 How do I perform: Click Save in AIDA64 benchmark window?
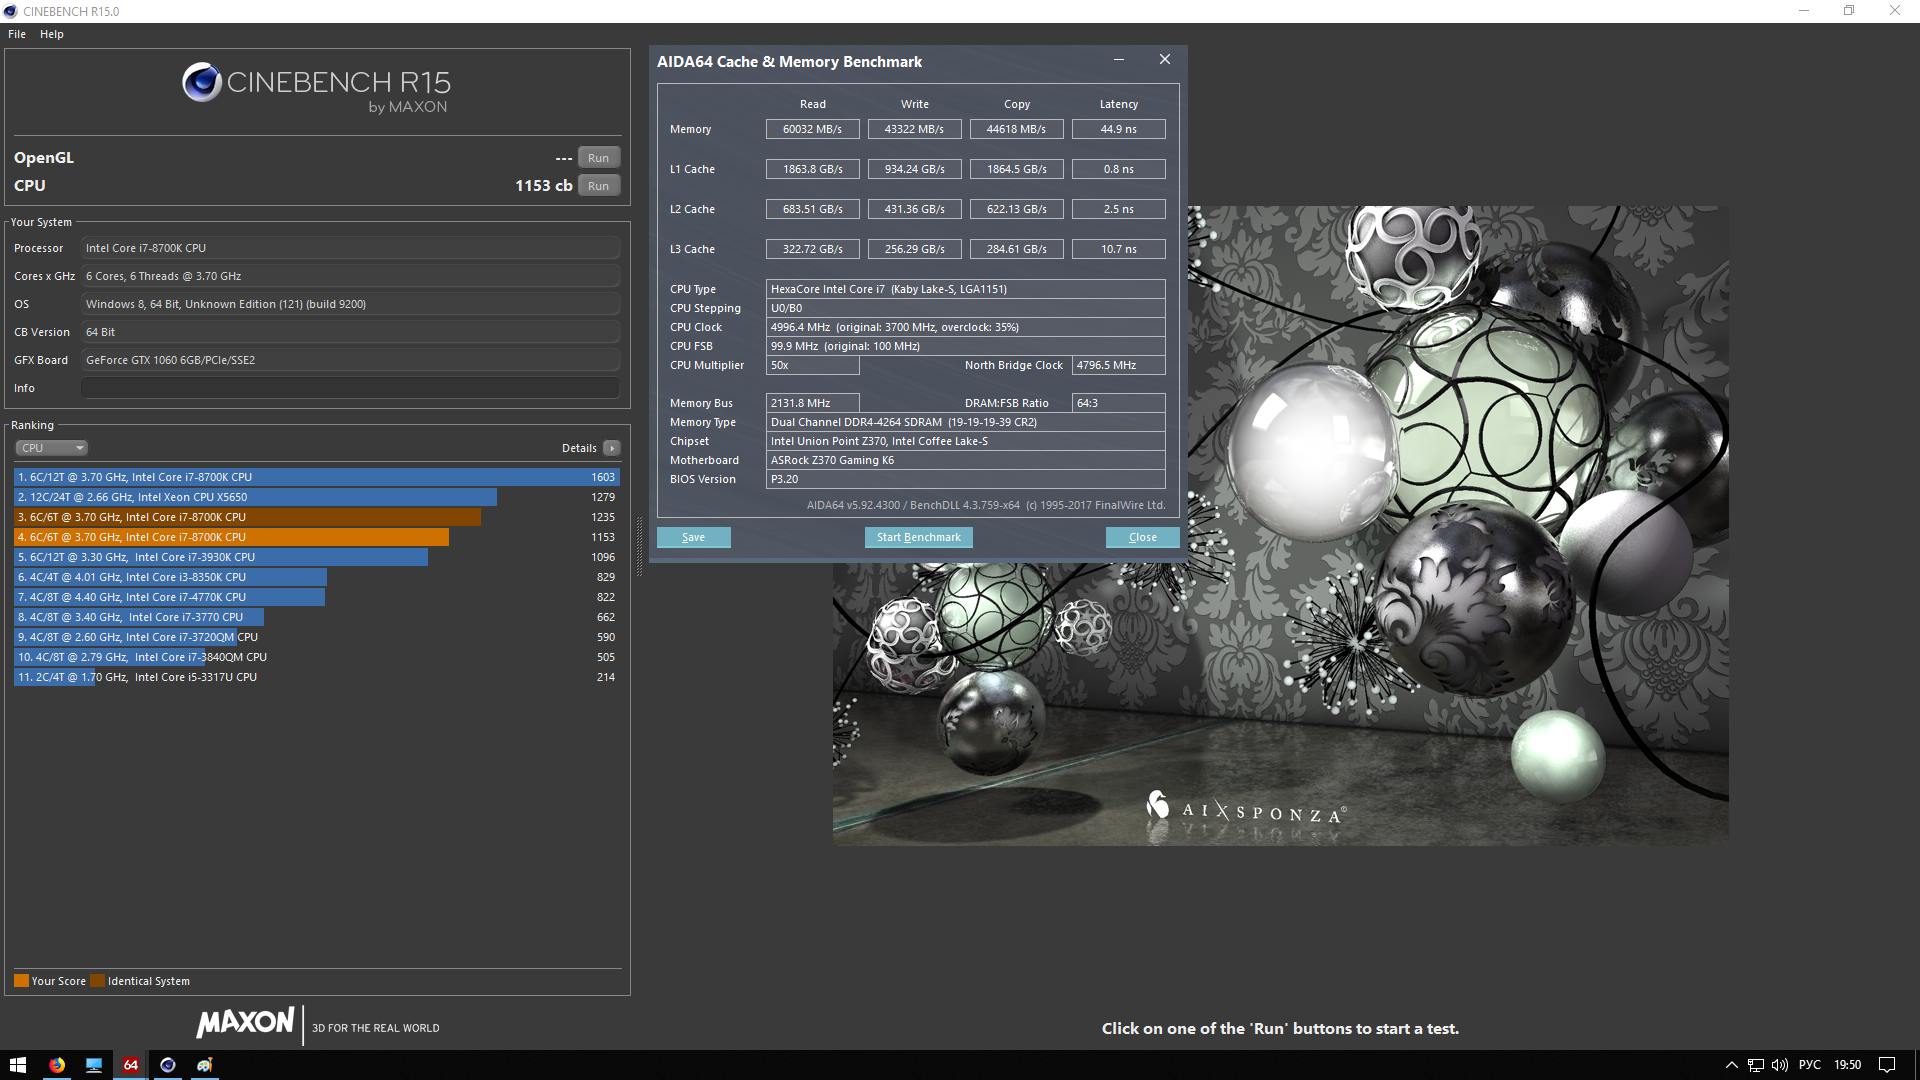pyautogui.click(x=693, y=537)
